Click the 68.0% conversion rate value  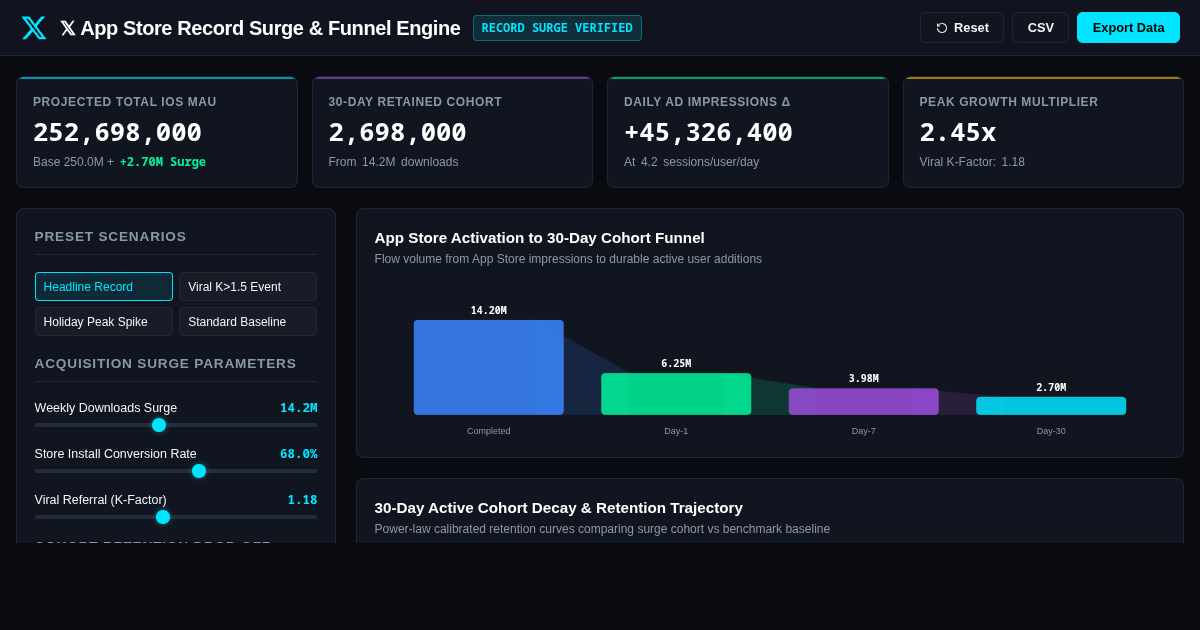pos(299,454)
